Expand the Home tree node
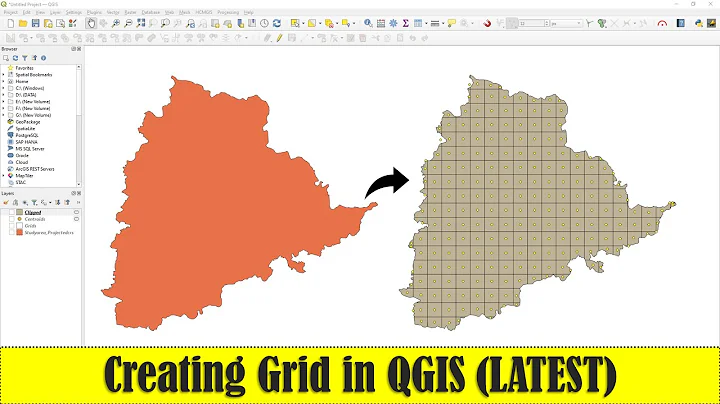This screenshot has width=720, height=404. point(4,81)
